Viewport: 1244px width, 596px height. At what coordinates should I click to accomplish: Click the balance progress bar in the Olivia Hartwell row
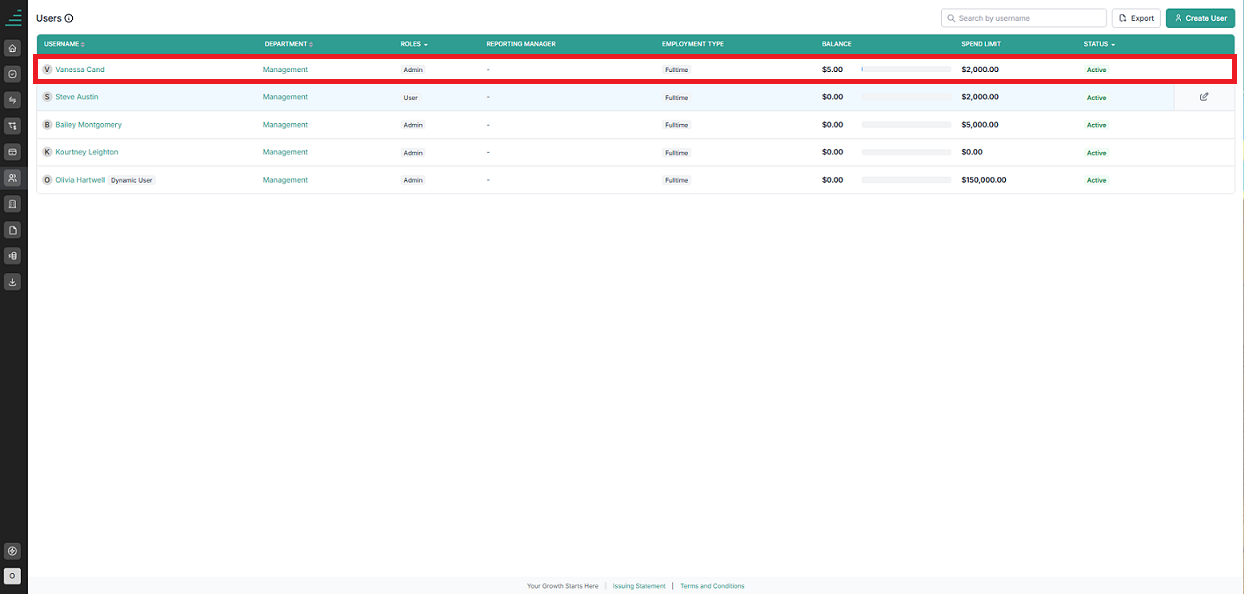click(x=906, y=180)
